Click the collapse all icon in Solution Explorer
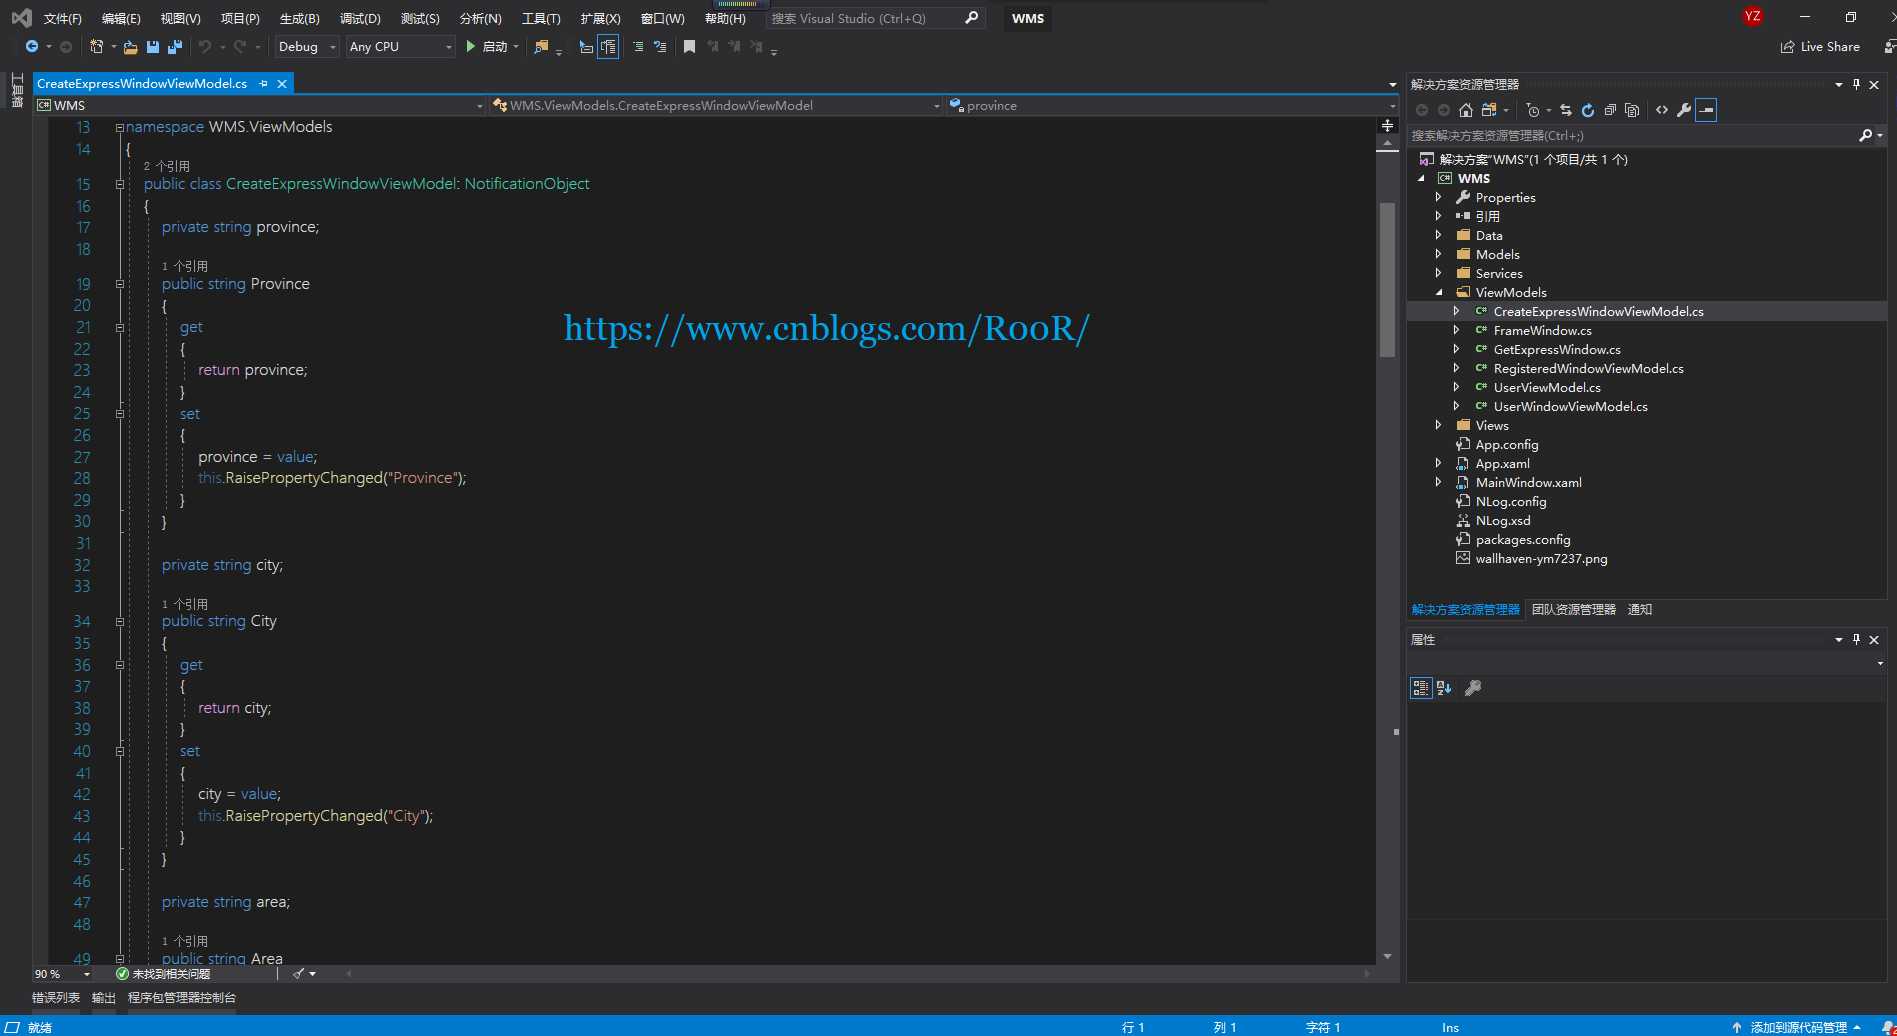This screenshot has width=1897, height=1036. [1610, 110]
